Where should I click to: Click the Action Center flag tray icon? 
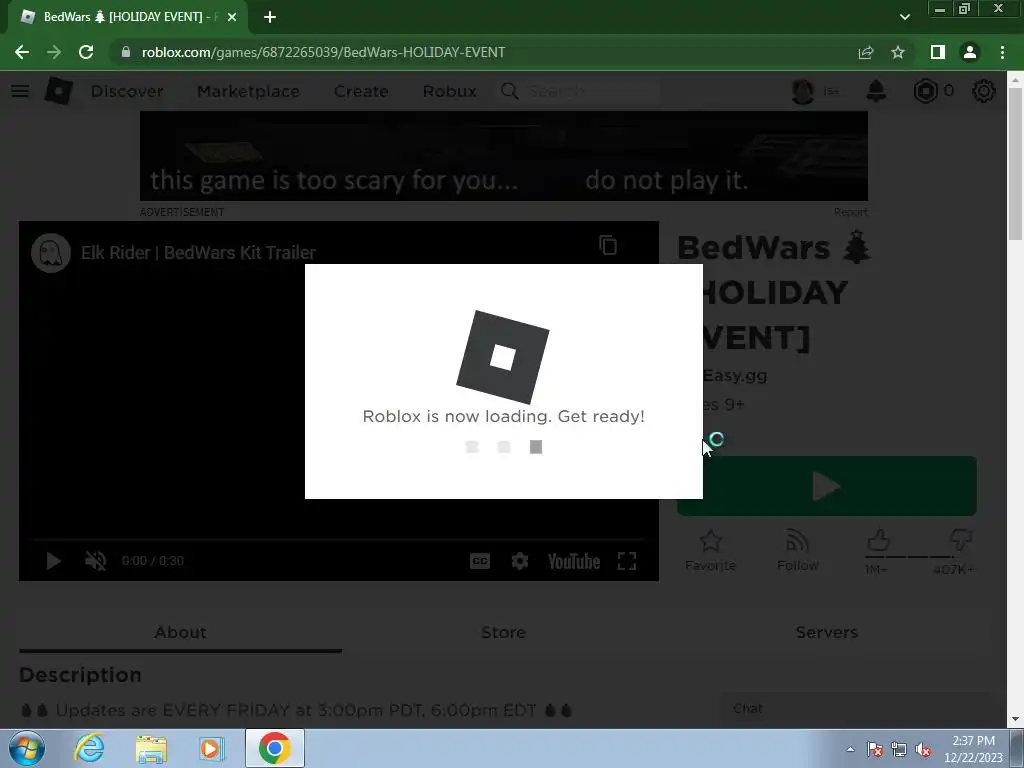[875, 749]
